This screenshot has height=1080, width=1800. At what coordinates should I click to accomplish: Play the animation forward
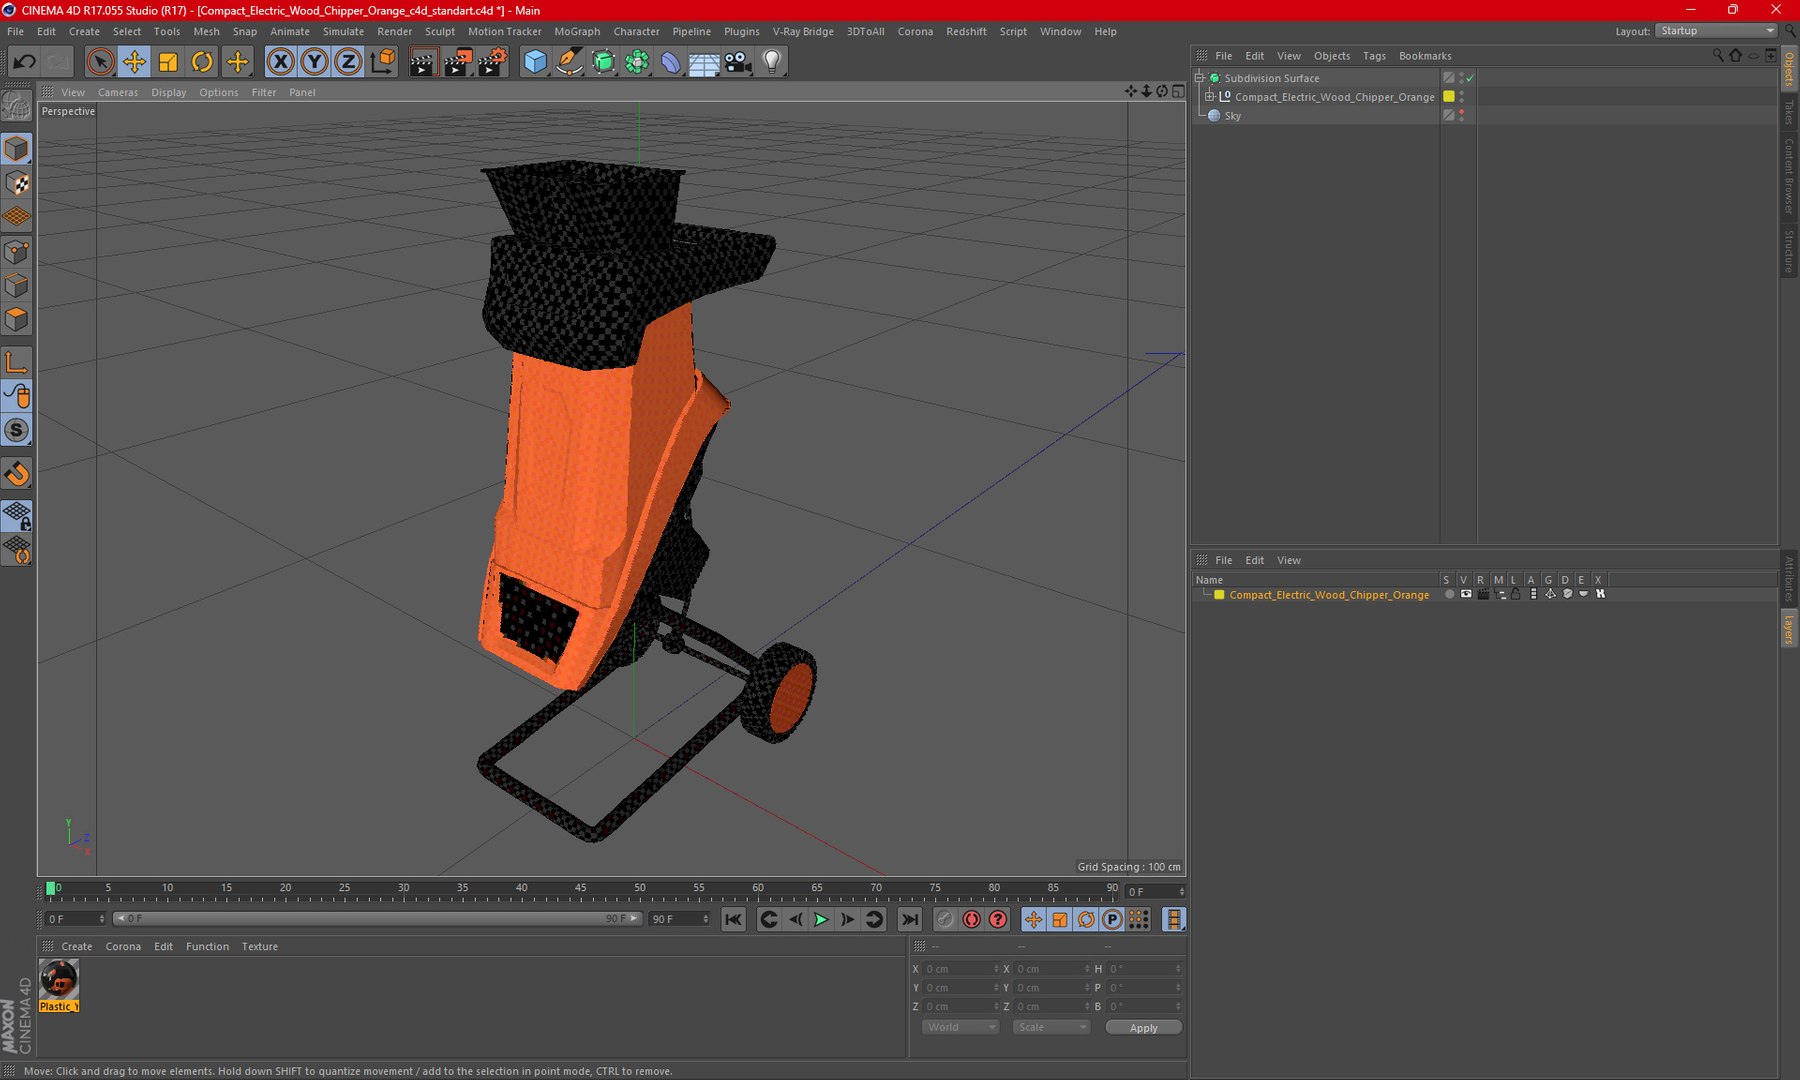point(821,919)
